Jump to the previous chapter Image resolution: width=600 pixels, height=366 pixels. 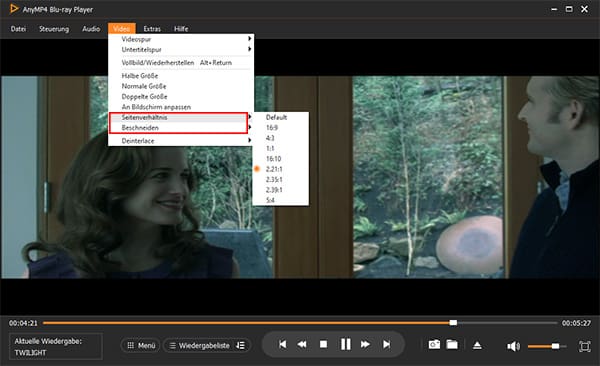click(x=282, y=345)
